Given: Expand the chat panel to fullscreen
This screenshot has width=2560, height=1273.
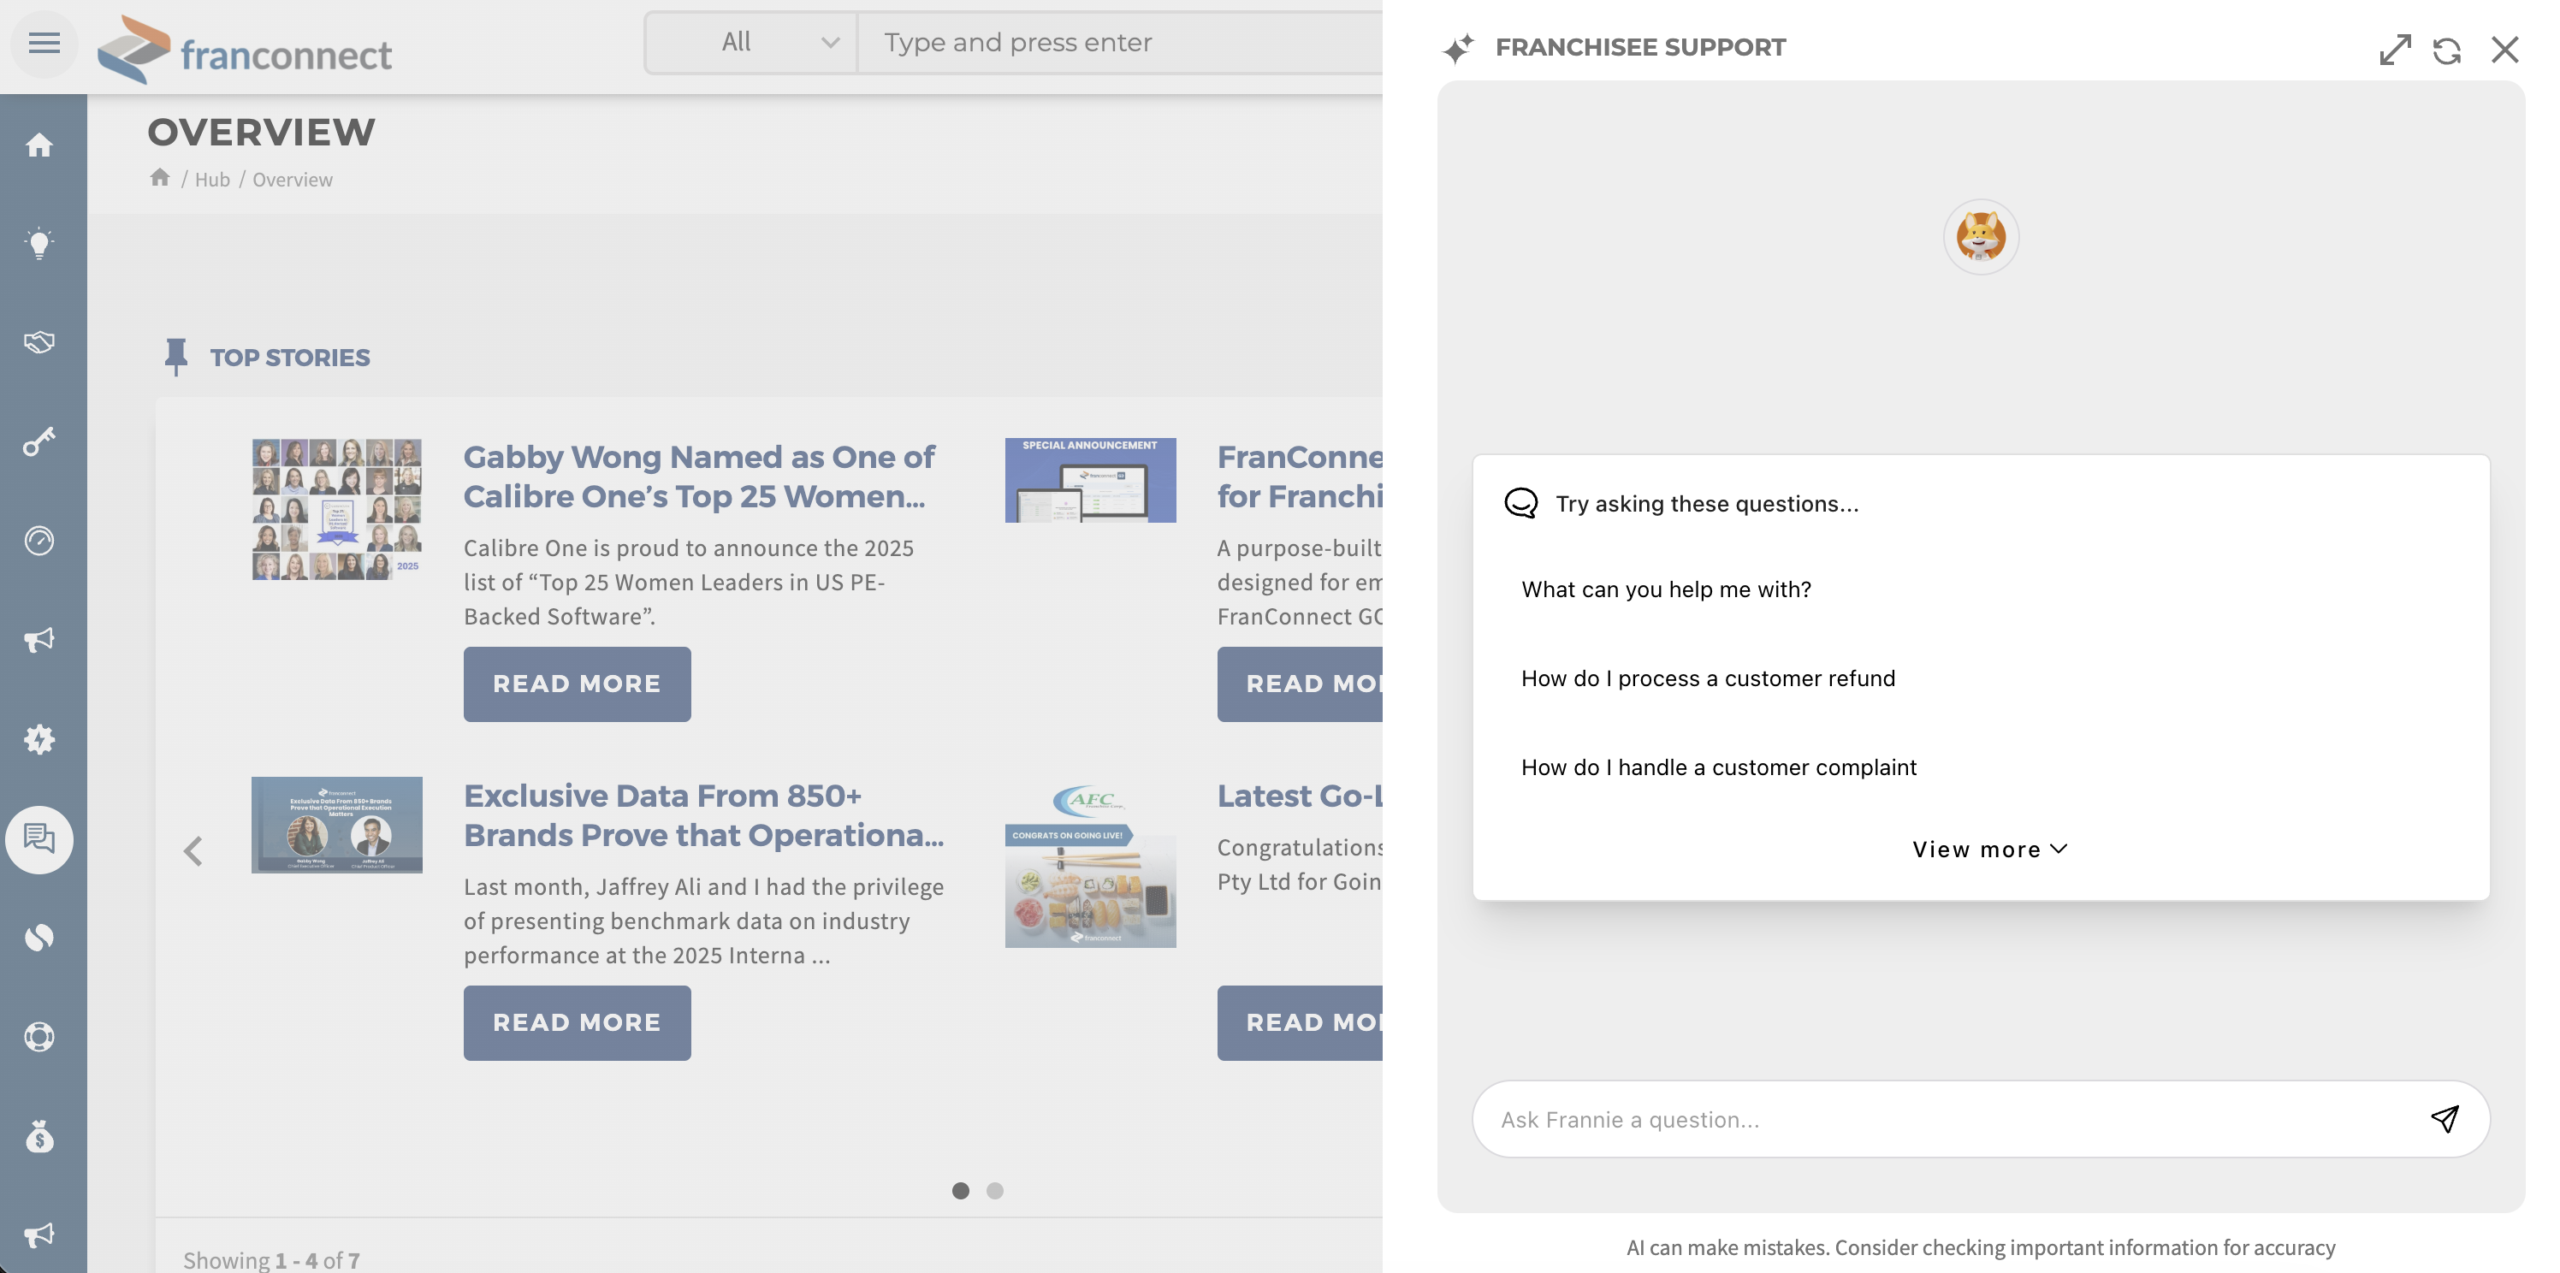Looking at the screenshot, I should click(2394, 50).
